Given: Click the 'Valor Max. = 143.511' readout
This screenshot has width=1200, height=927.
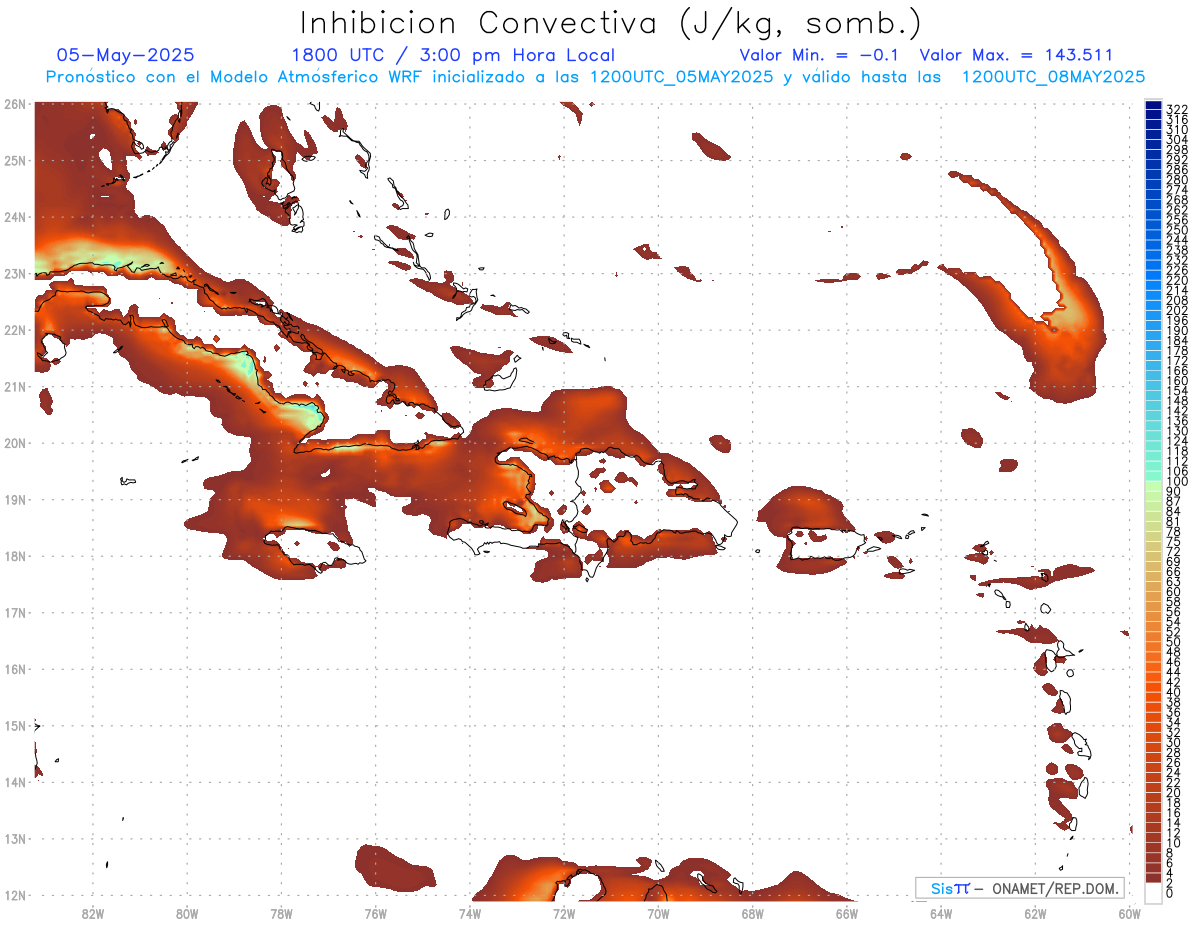Looking at the screenshot, I should (1016, 55).
